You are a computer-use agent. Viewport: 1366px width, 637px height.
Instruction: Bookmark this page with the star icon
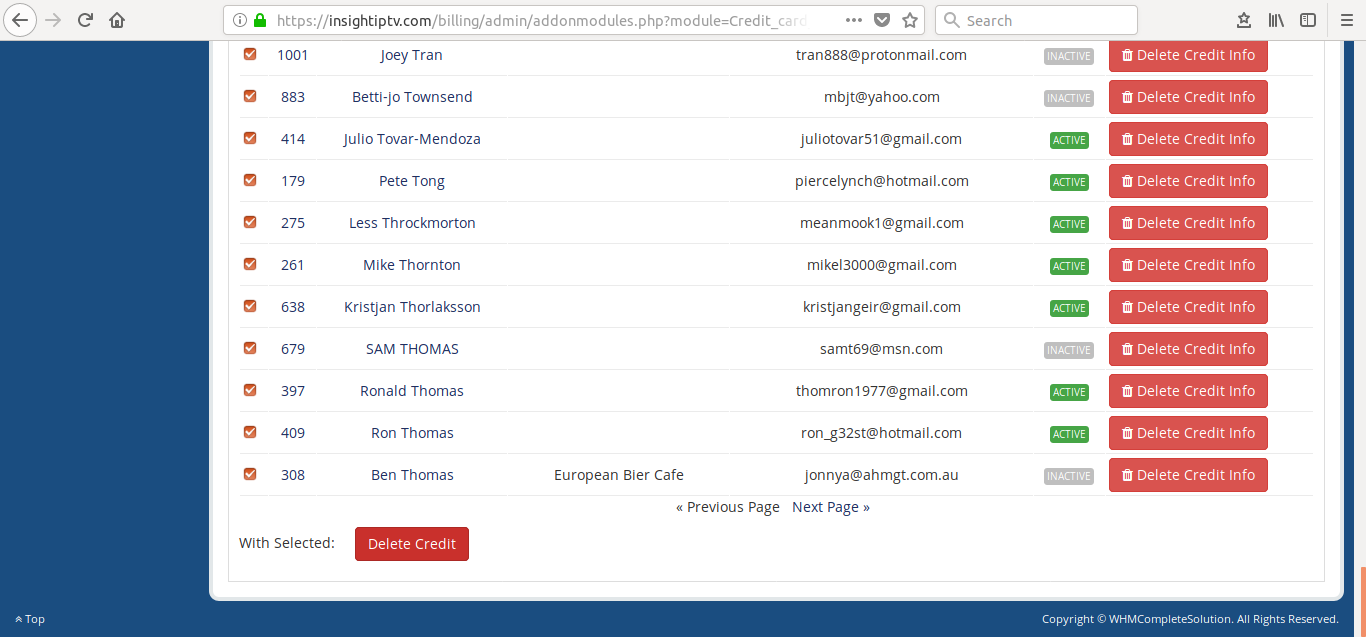[910, 20]
